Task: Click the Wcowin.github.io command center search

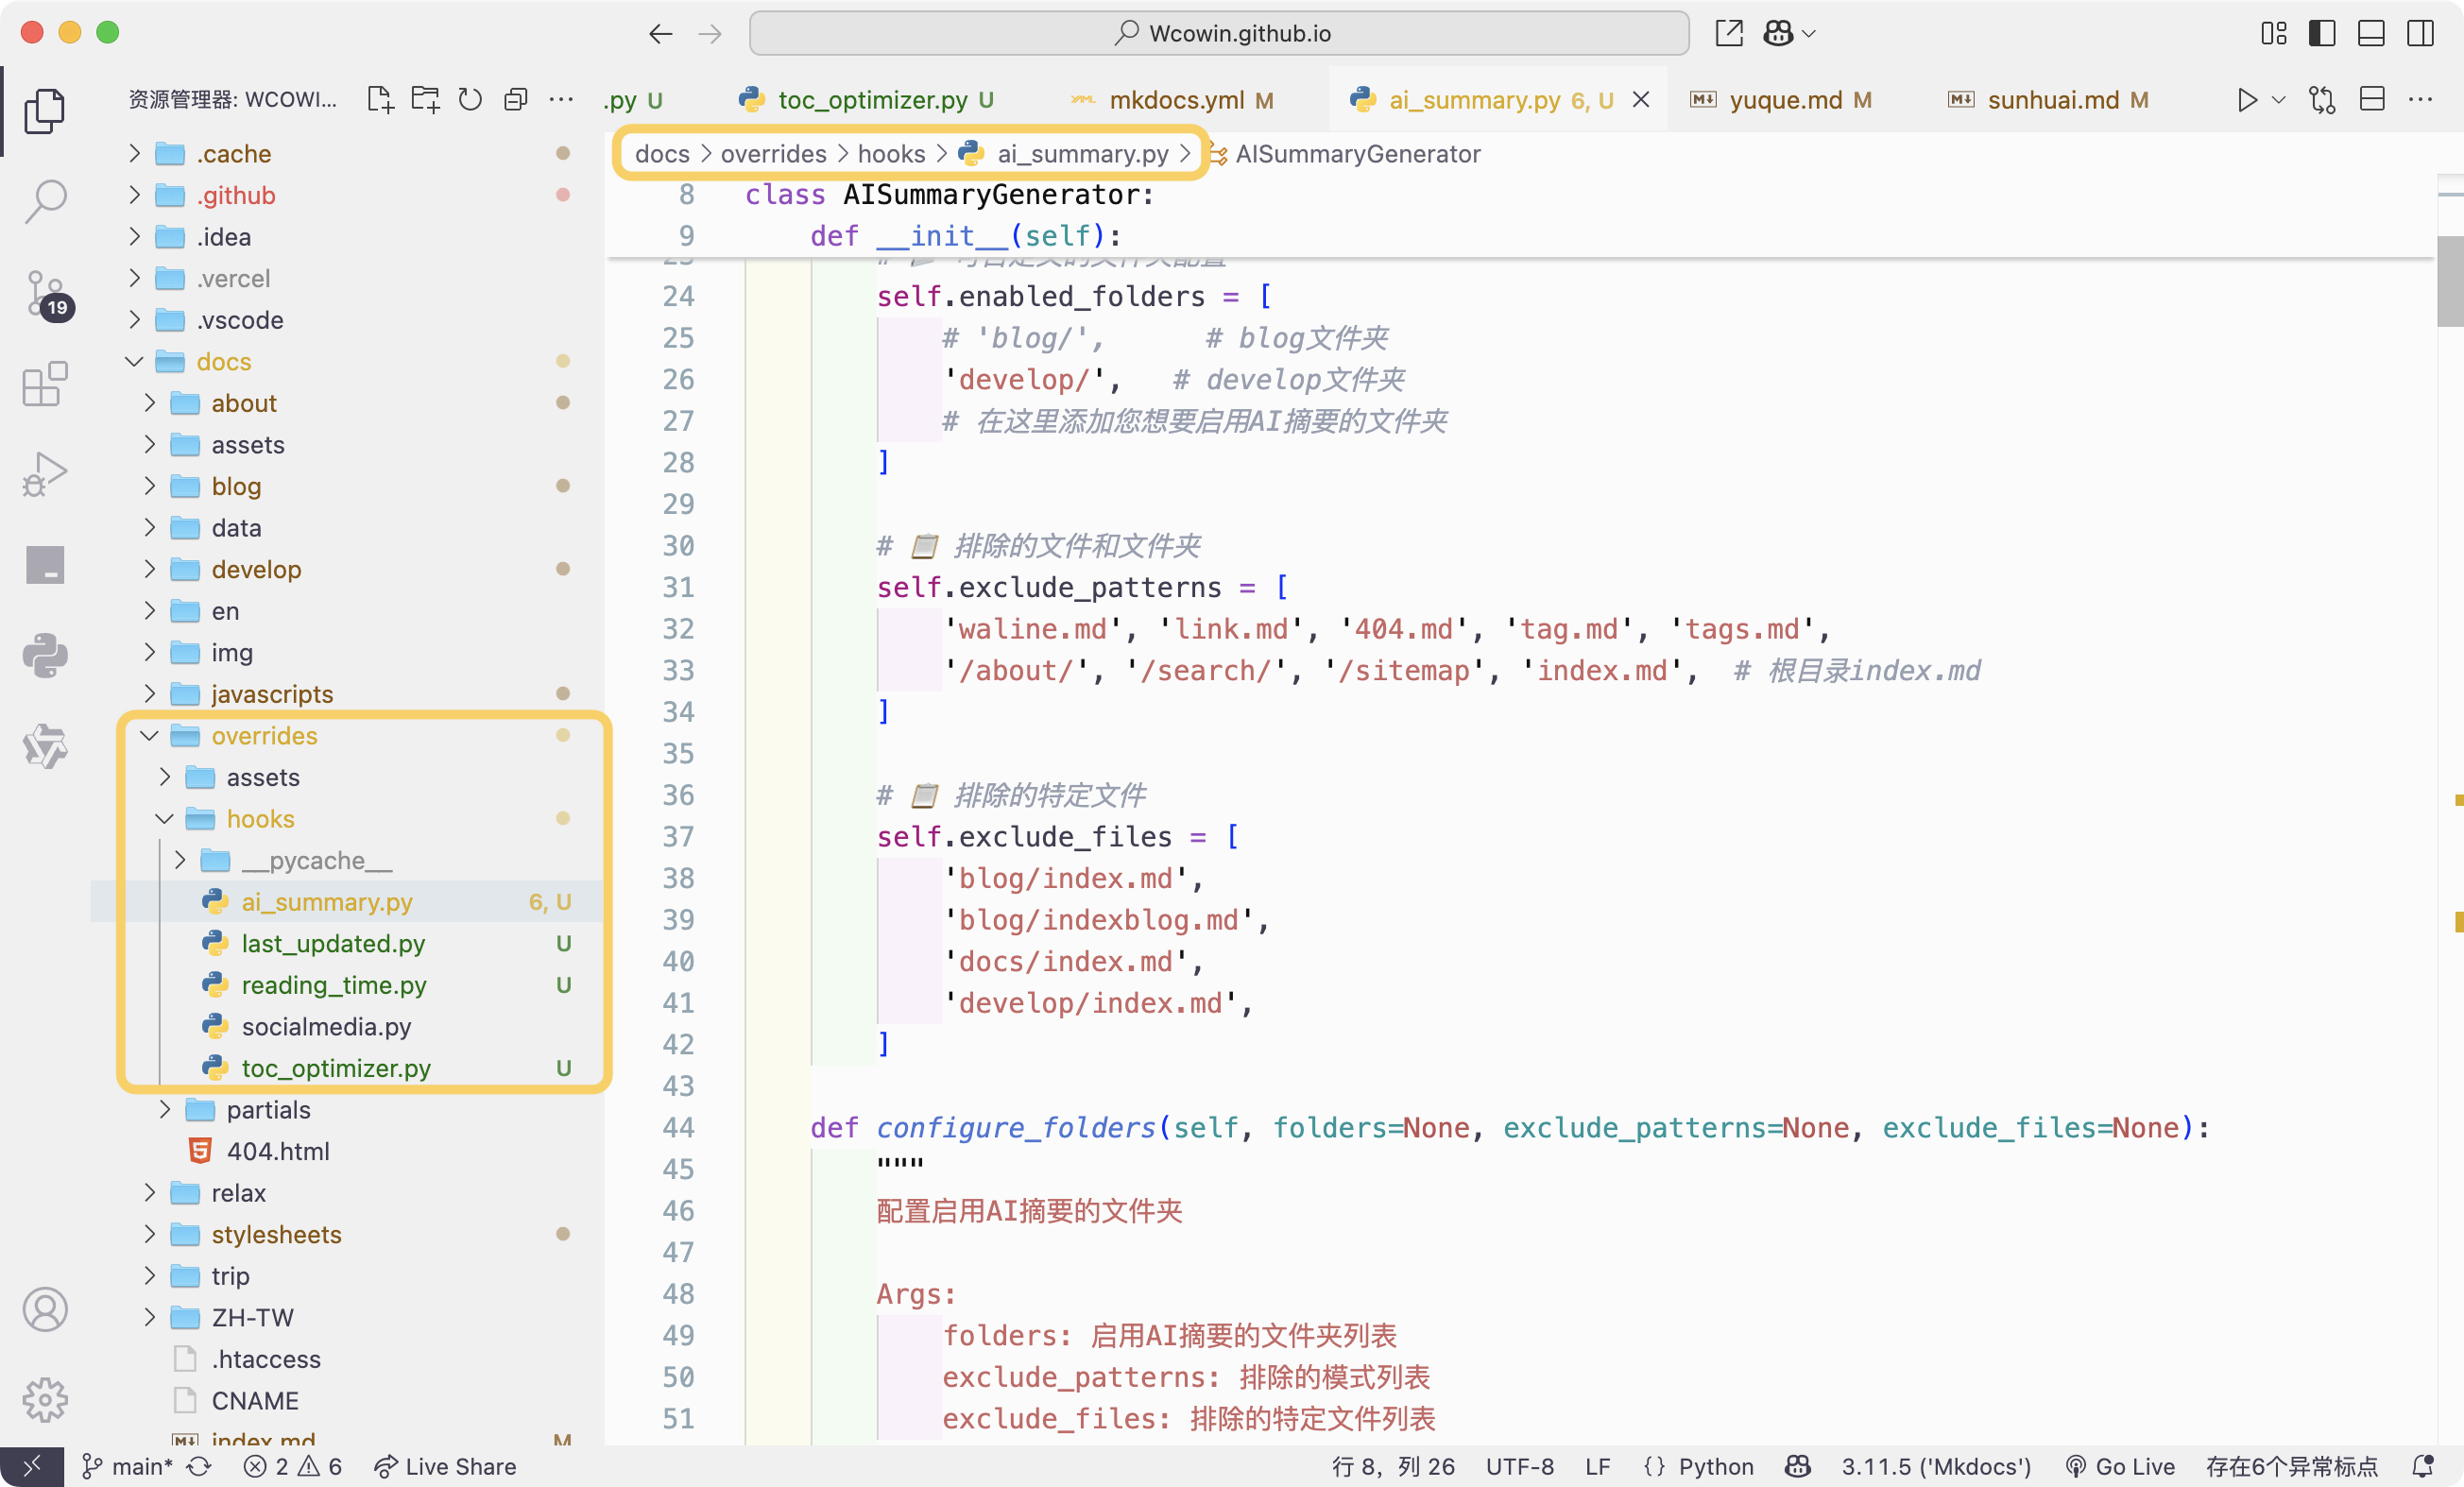Action: (1219, 33)
